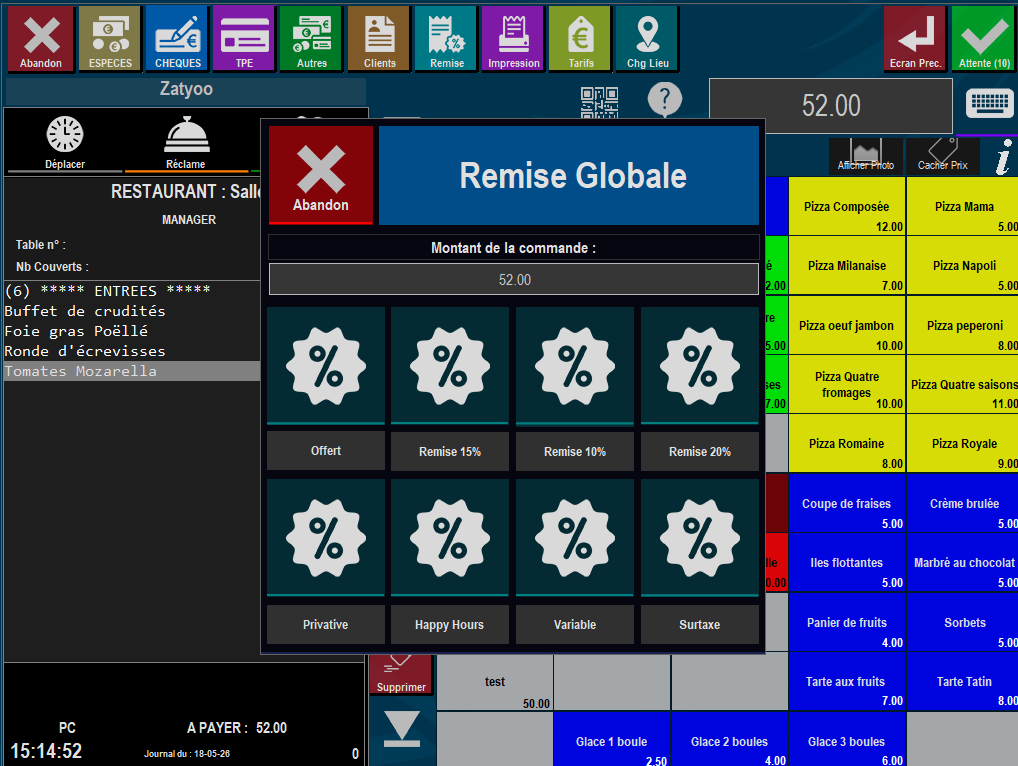
Task: Choose the Happy Hours label button
Action: pos(450,624)
